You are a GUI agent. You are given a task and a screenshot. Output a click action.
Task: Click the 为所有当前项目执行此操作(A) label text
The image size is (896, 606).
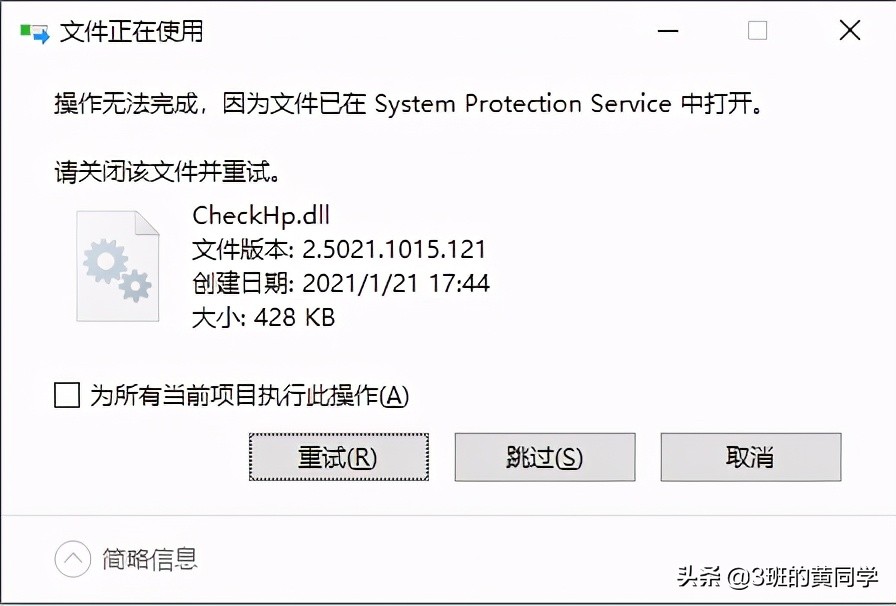click(249, 396)
